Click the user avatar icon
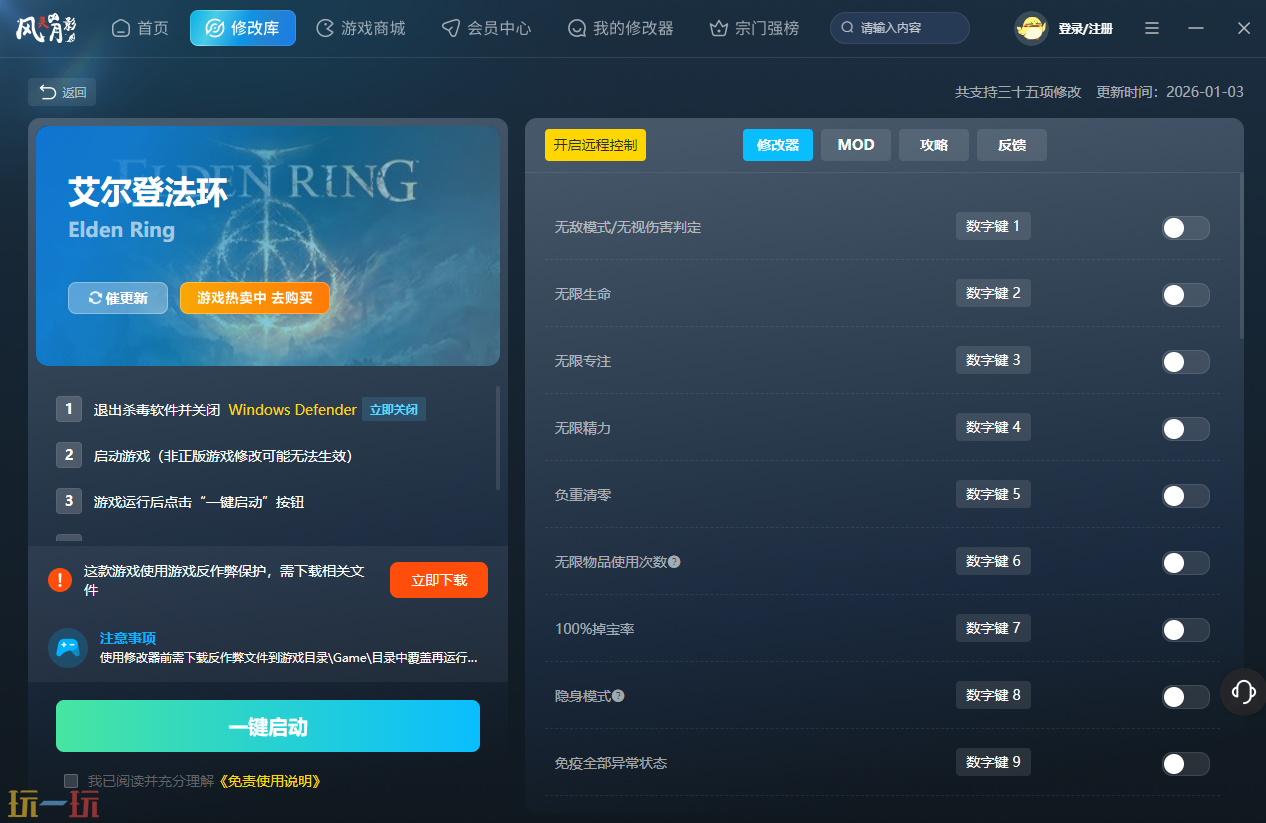Screen dimensions: 1266x823 pos(1031,28)
